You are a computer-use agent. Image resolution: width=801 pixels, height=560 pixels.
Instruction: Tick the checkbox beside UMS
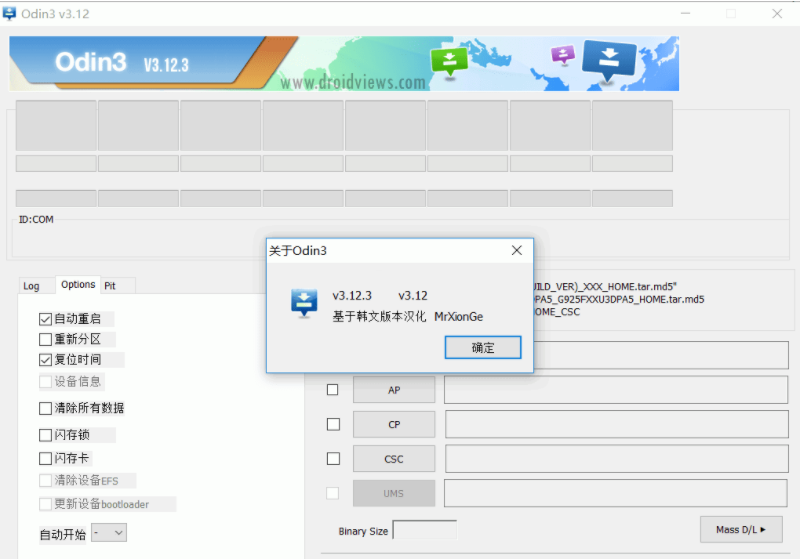pyautogui.click(x=333, y=494)
